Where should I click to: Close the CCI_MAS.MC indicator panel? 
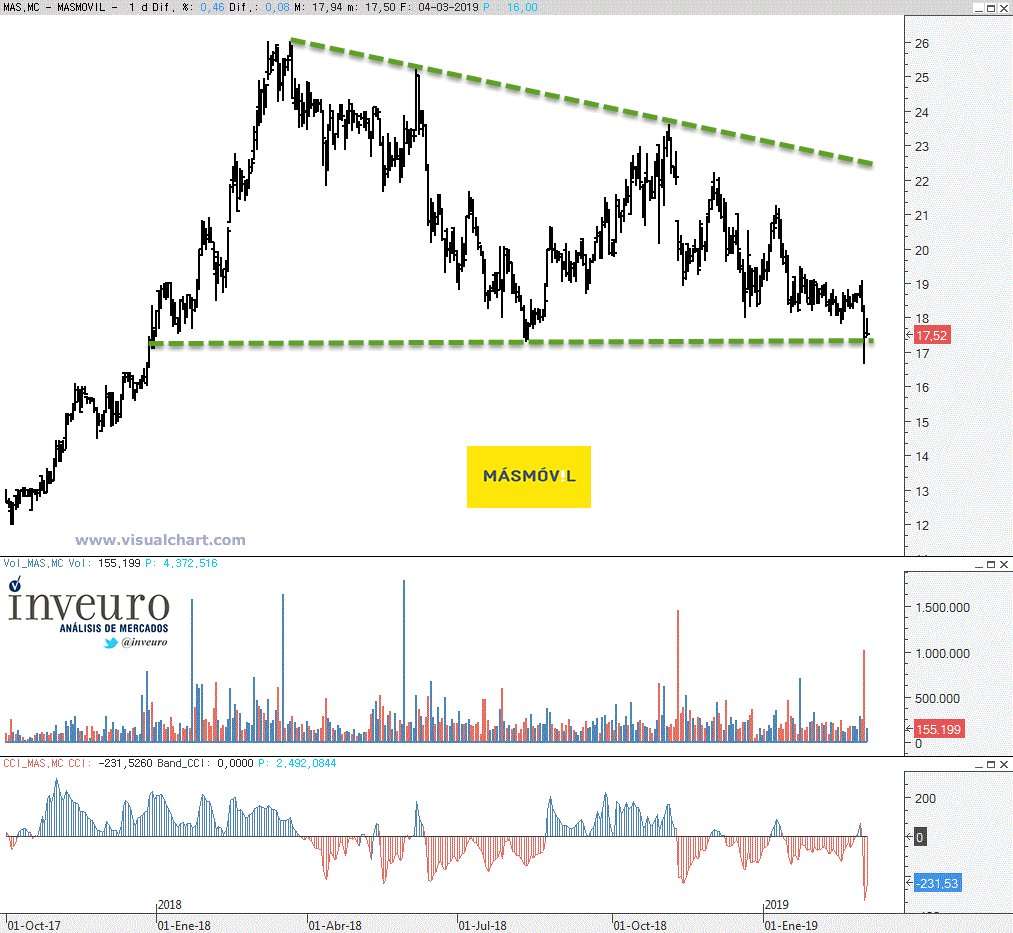(x=1004, y=764)
